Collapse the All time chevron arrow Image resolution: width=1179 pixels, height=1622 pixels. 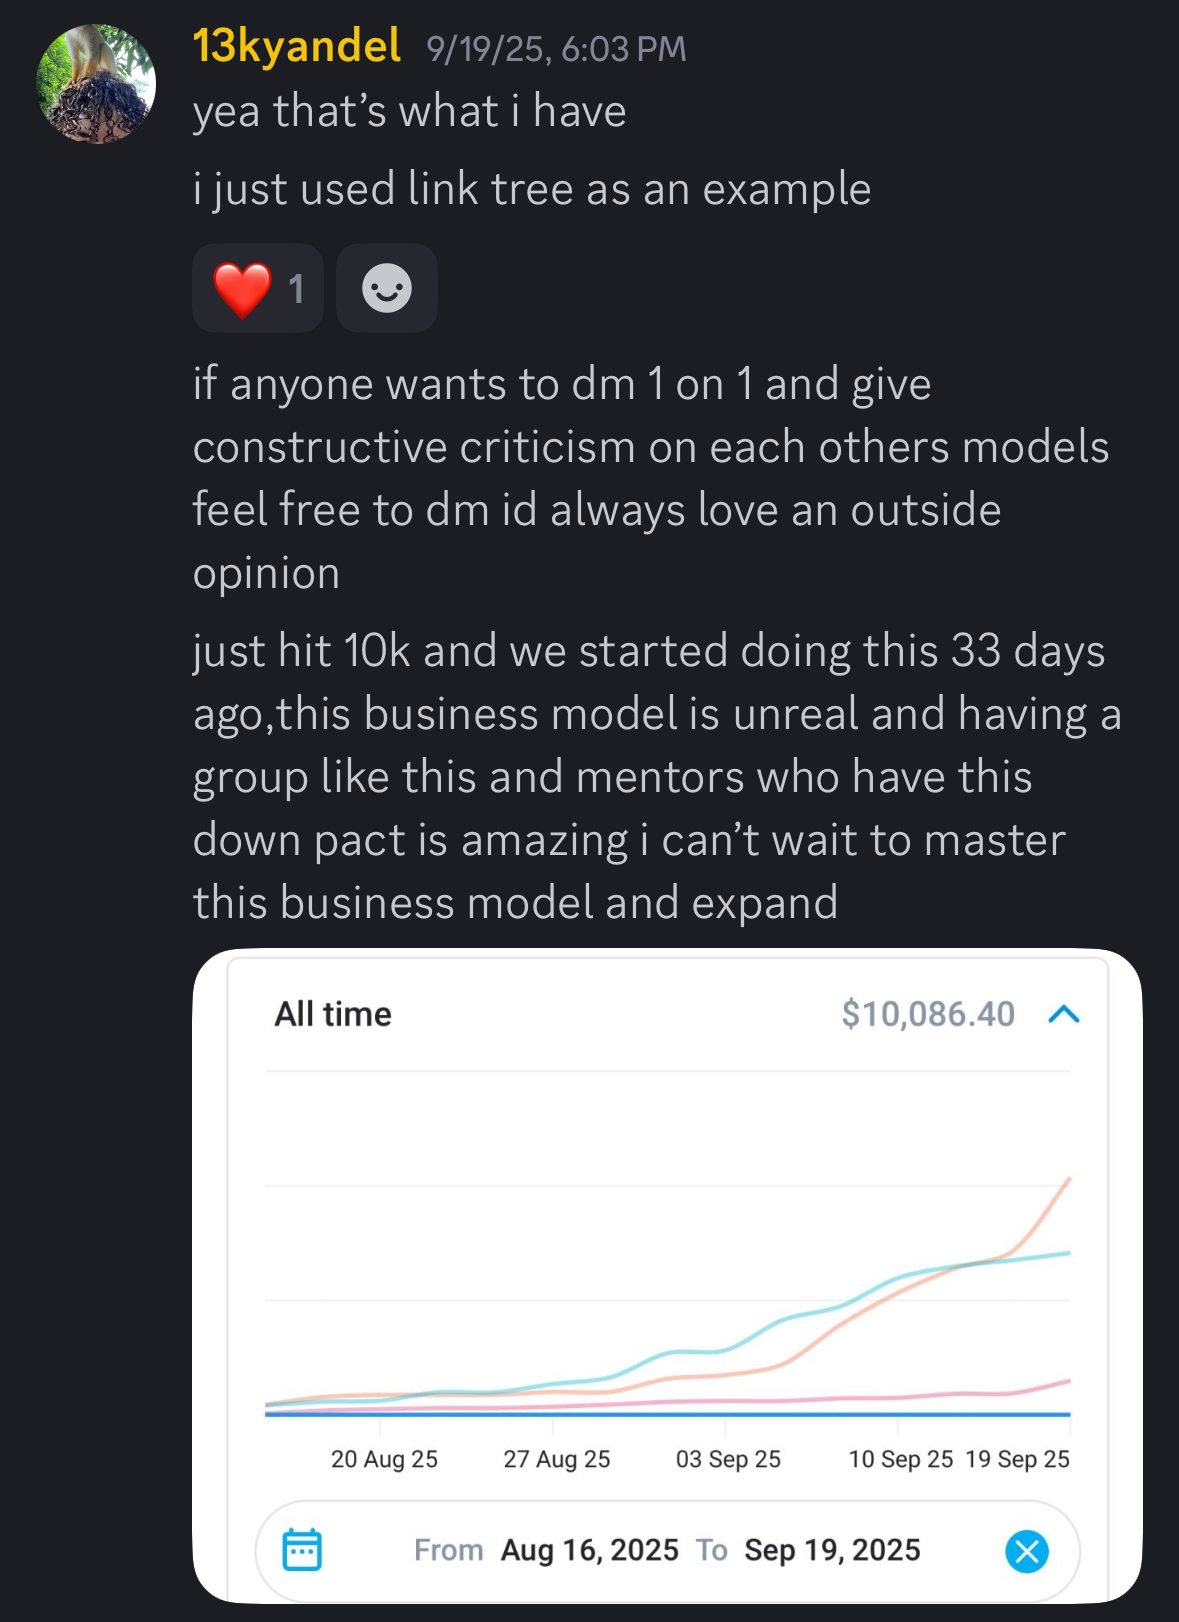(x=1064, y=1014)
